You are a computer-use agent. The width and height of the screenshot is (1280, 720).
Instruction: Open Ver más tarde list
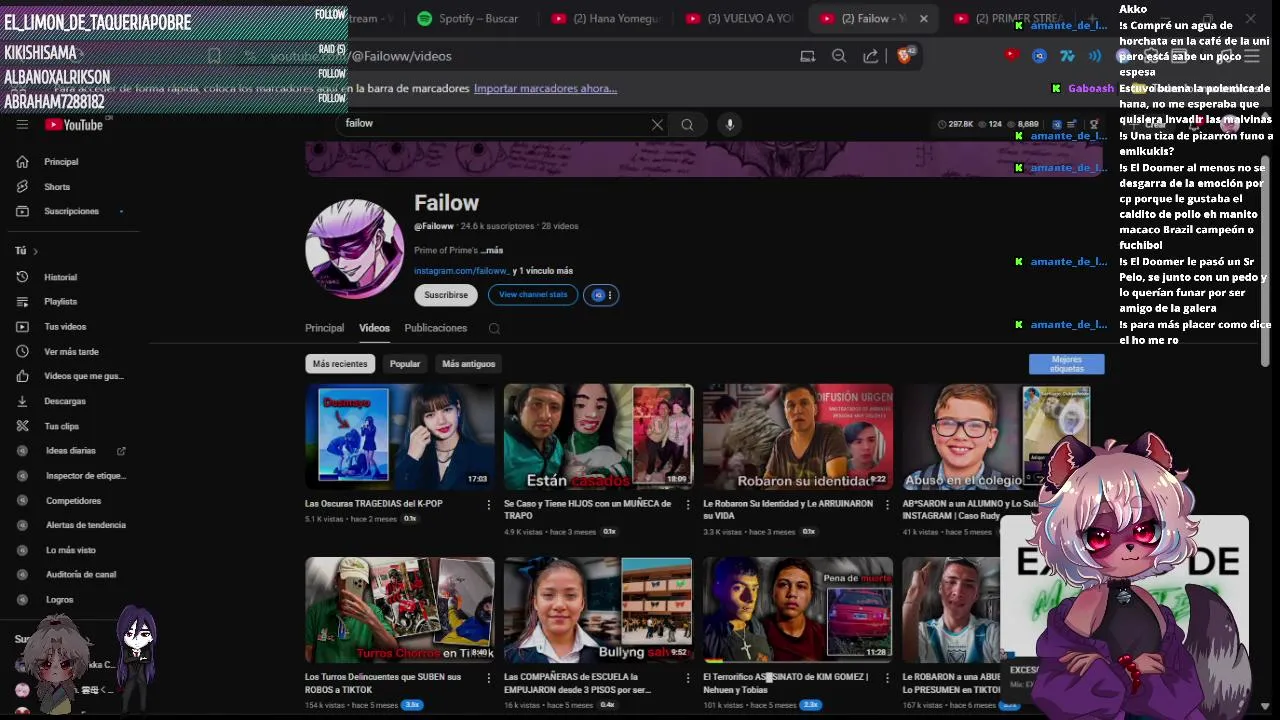coord(71,352)
